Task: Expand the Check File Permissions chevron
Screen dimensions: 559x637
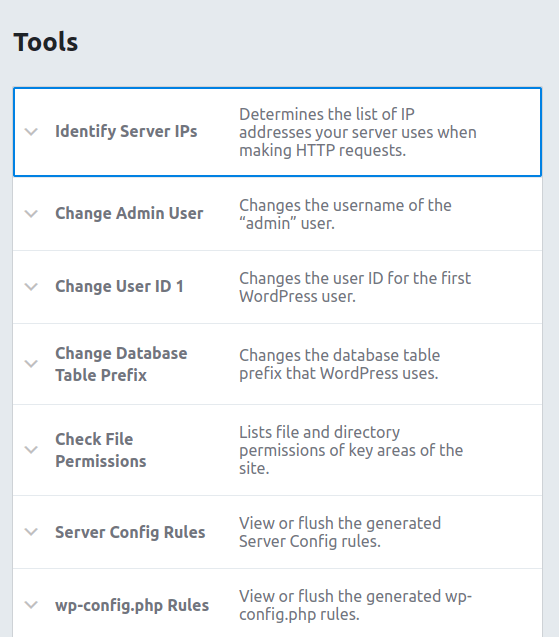Action: pyautogui.click(x=31, y=450)
